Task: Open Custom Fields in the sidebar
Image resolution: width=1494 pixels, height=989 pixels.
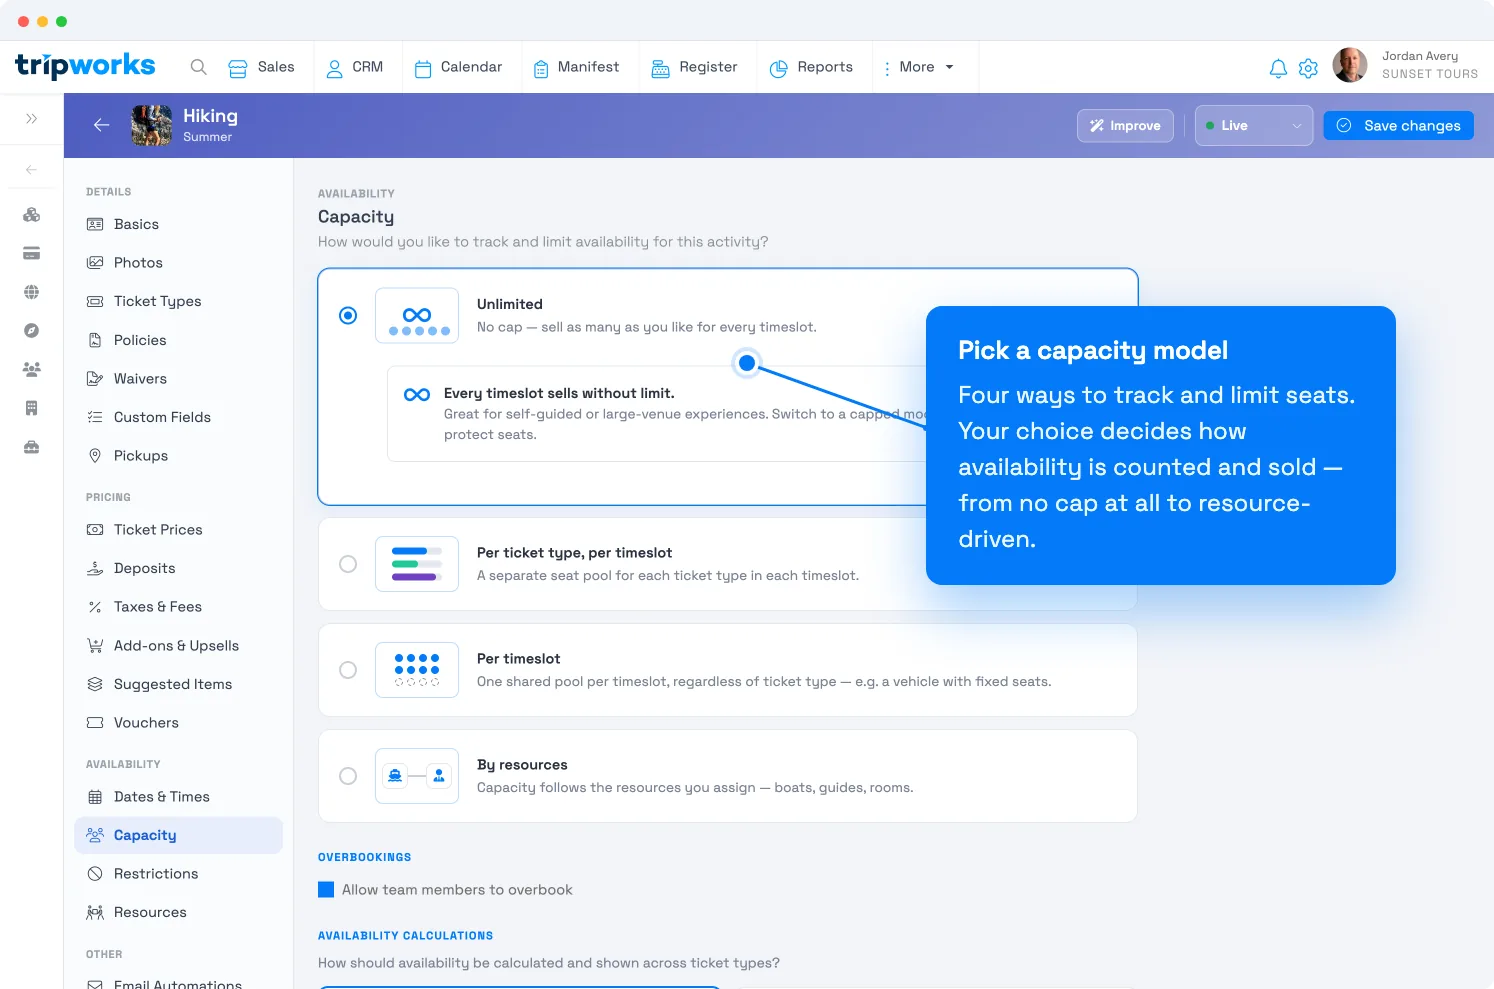Action: pos(178,417)
